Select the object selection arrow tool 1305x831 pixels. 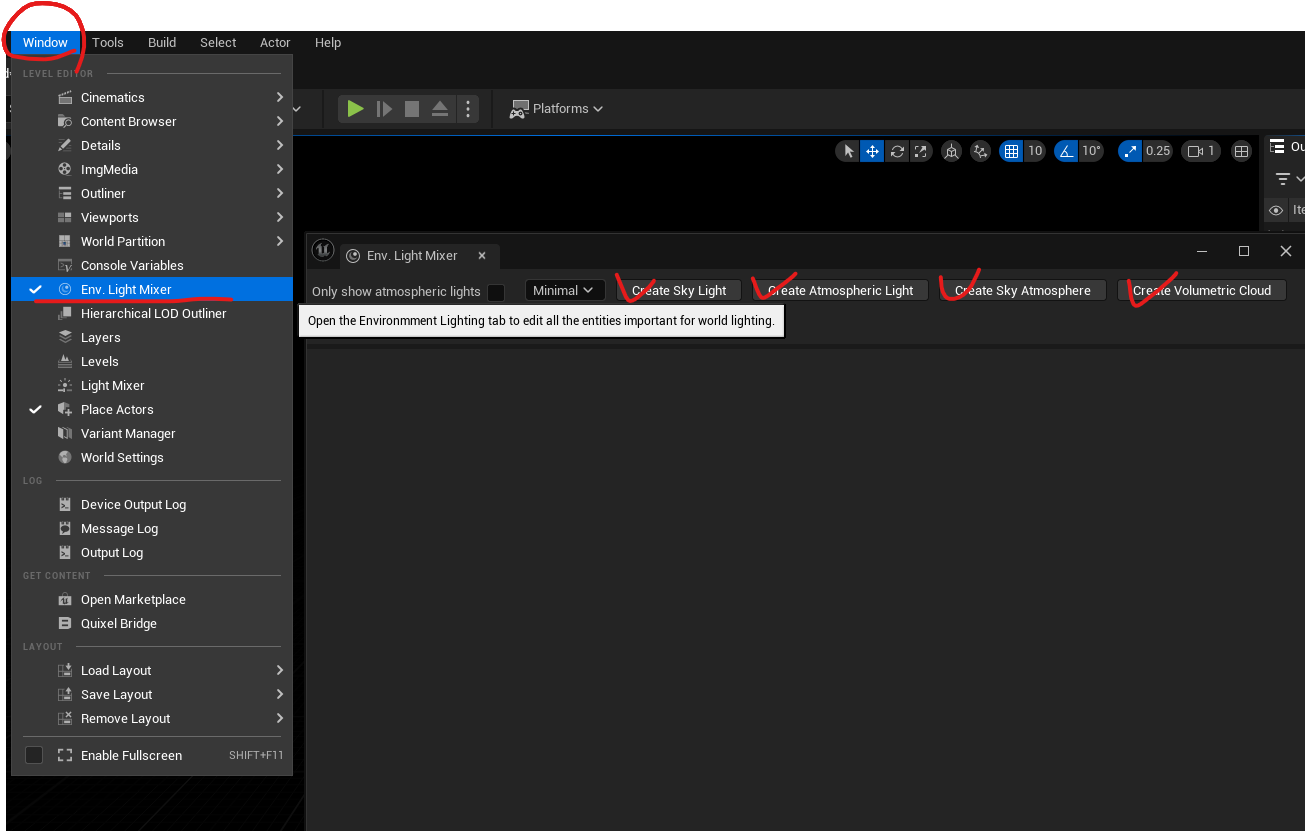click(x=849, y=151)
